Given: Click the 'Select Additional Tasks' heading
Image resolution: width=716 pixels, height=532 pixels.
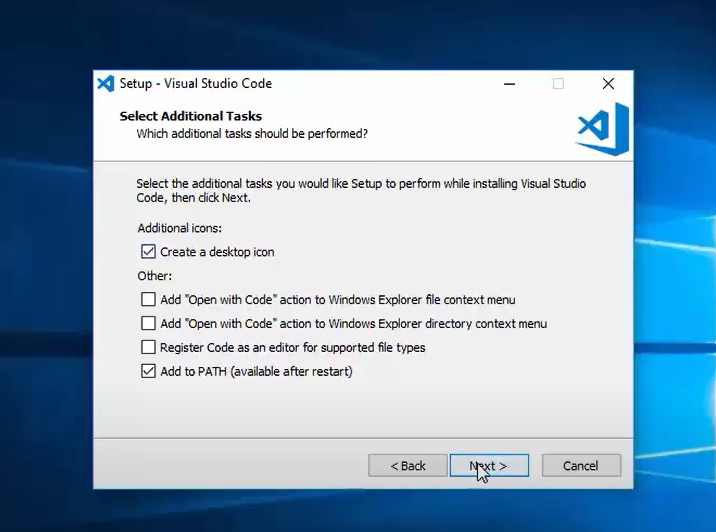Looking at the screenshot, I should 191,116.
